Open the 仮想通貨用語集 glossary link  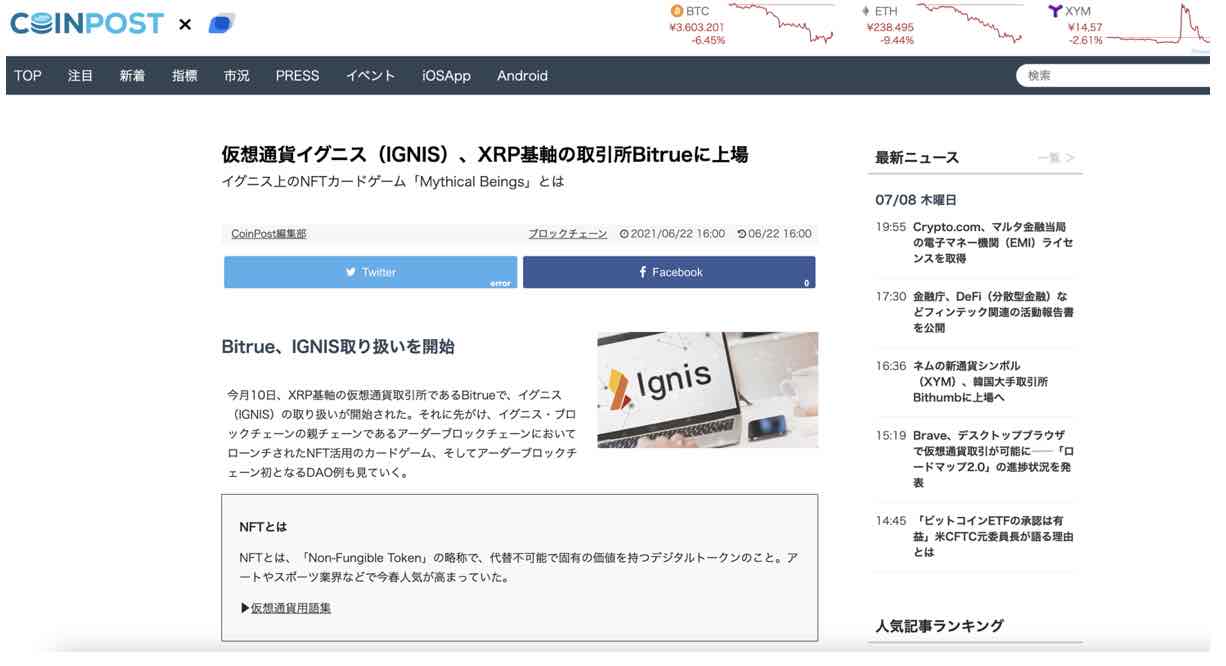click(291, 608)
